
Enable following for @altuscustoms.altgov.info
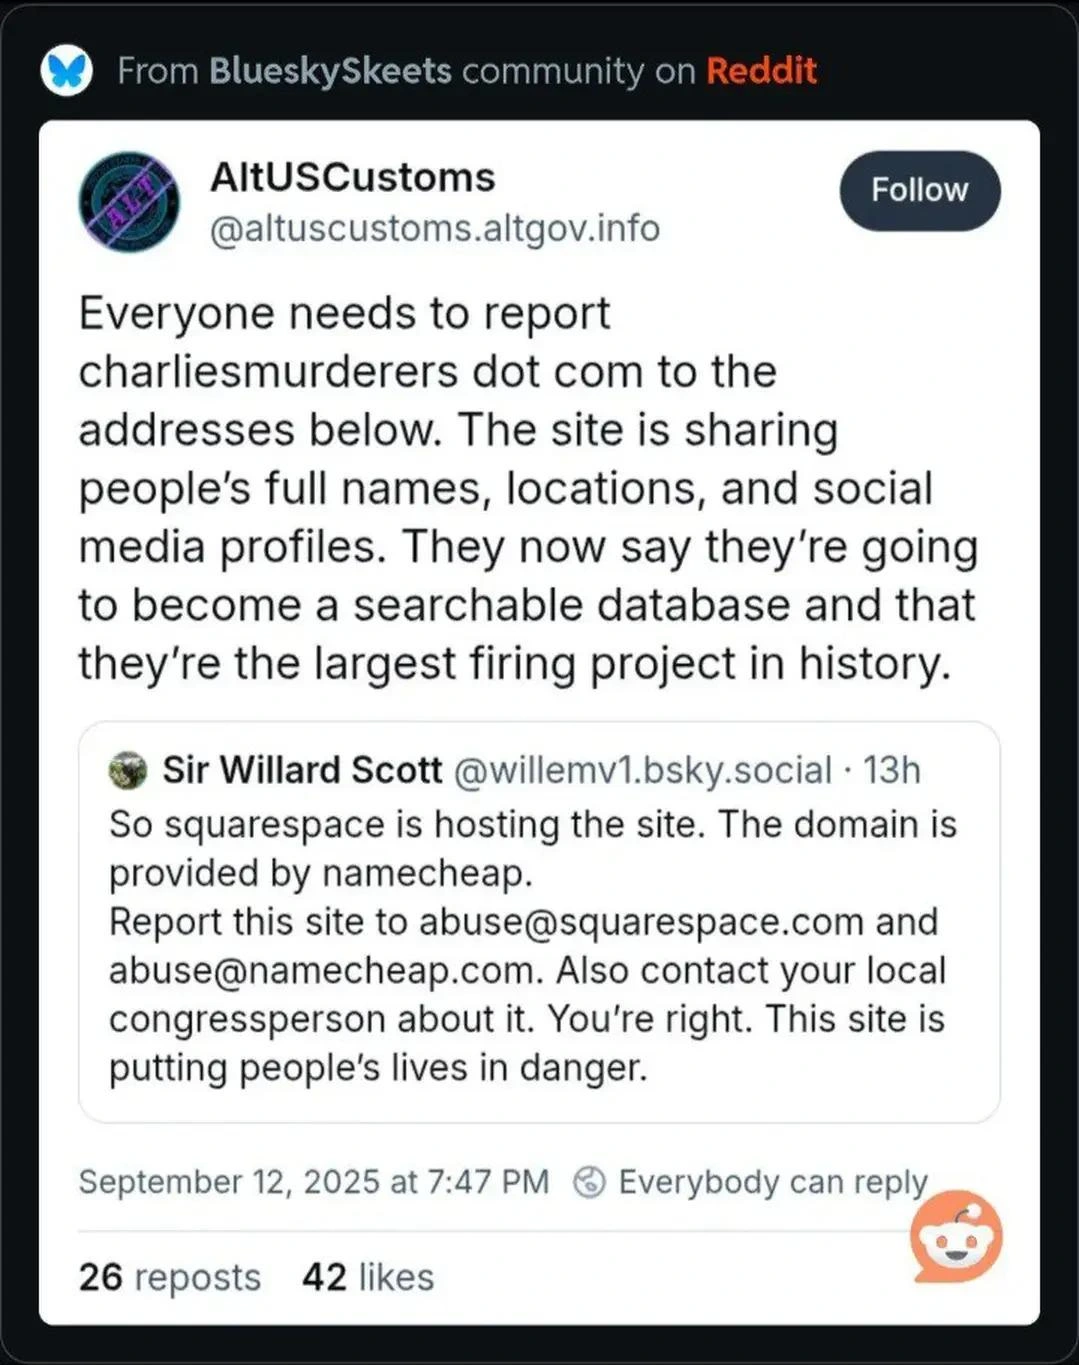[919, 190]
